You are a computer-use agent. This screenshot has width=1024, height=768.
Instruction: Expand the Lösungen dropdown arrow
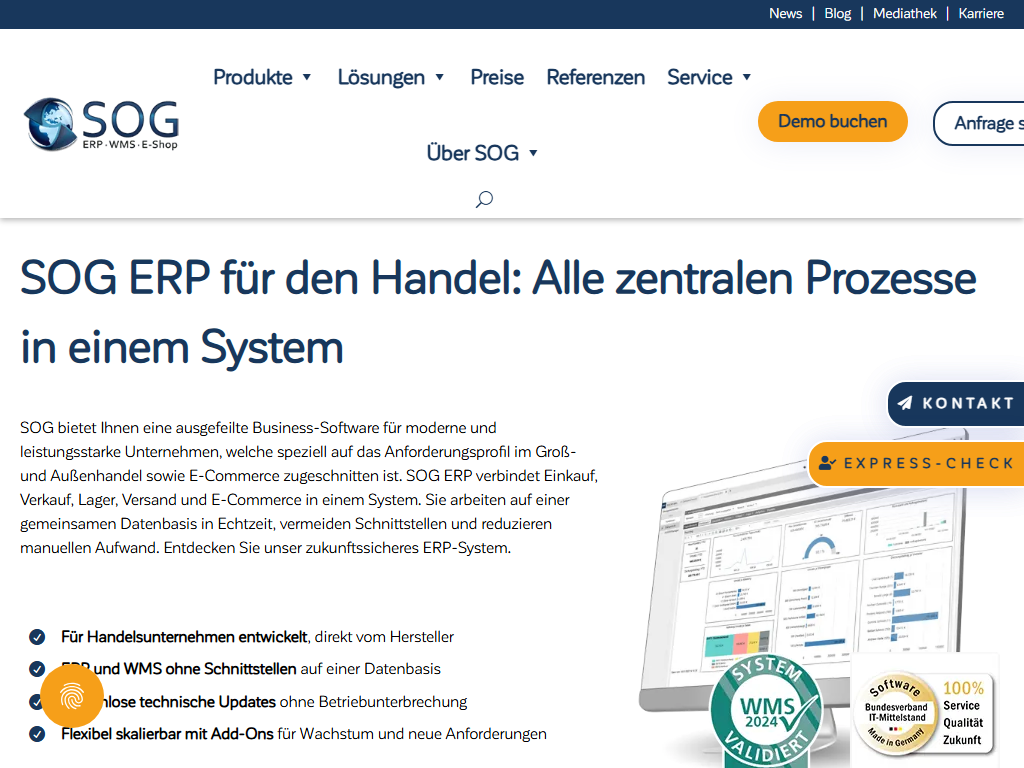pos(440,77)
